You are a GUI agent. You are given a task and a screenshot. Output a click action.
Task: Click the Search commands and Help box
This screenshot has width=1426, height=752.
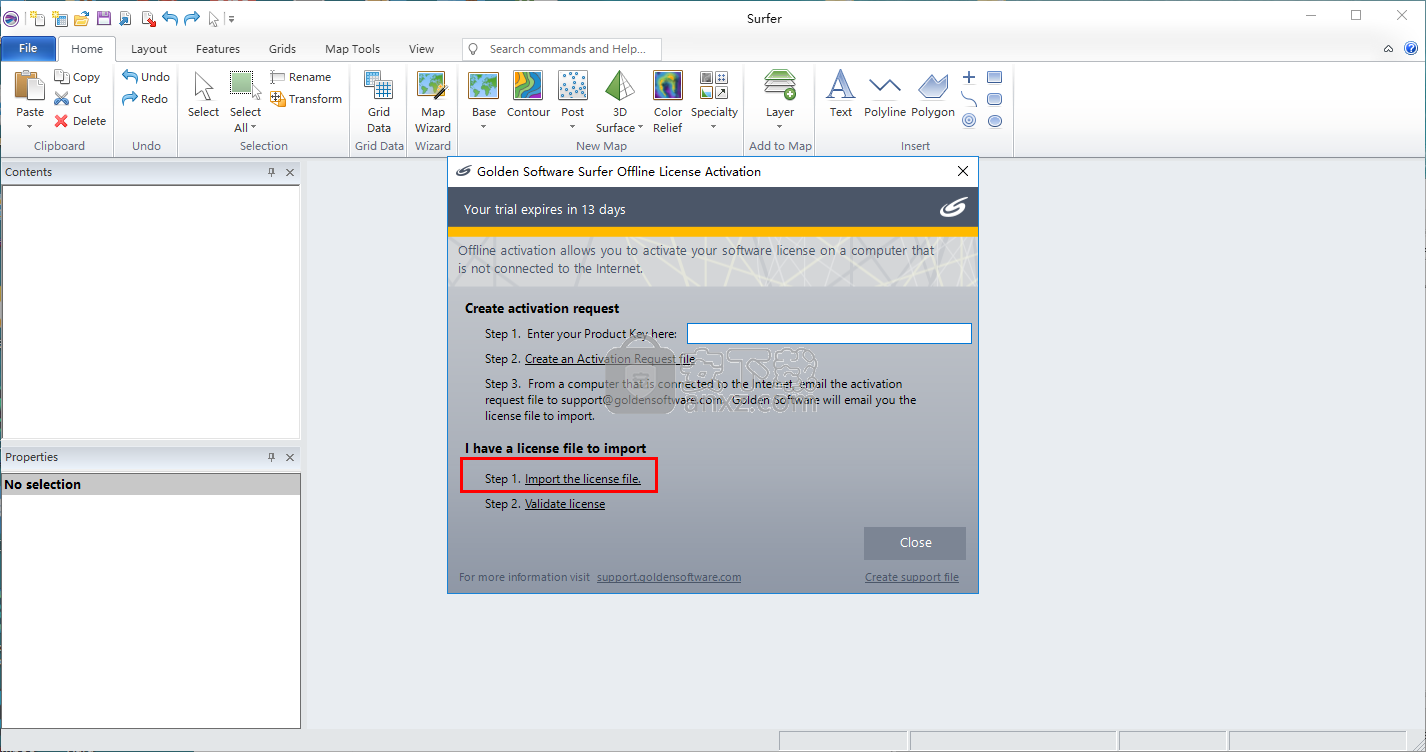562,49
